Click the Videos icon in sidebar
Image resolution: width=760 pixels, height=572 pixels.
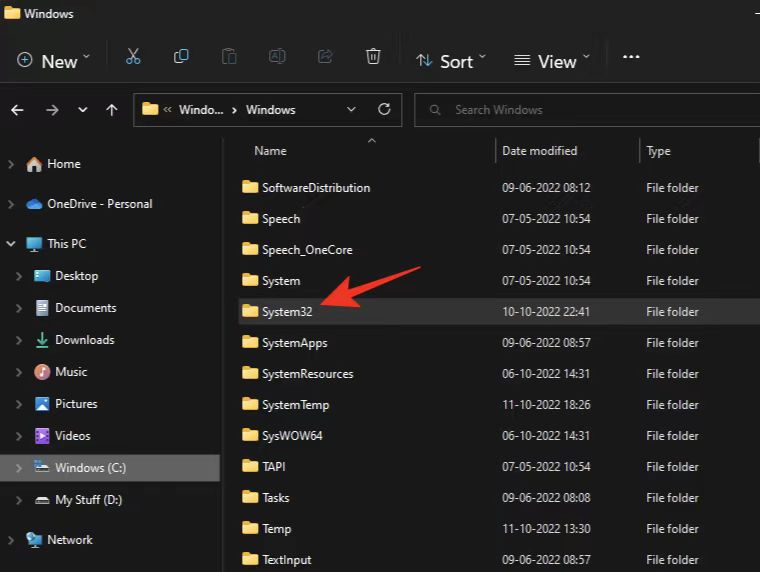click(x=42, y=436)
